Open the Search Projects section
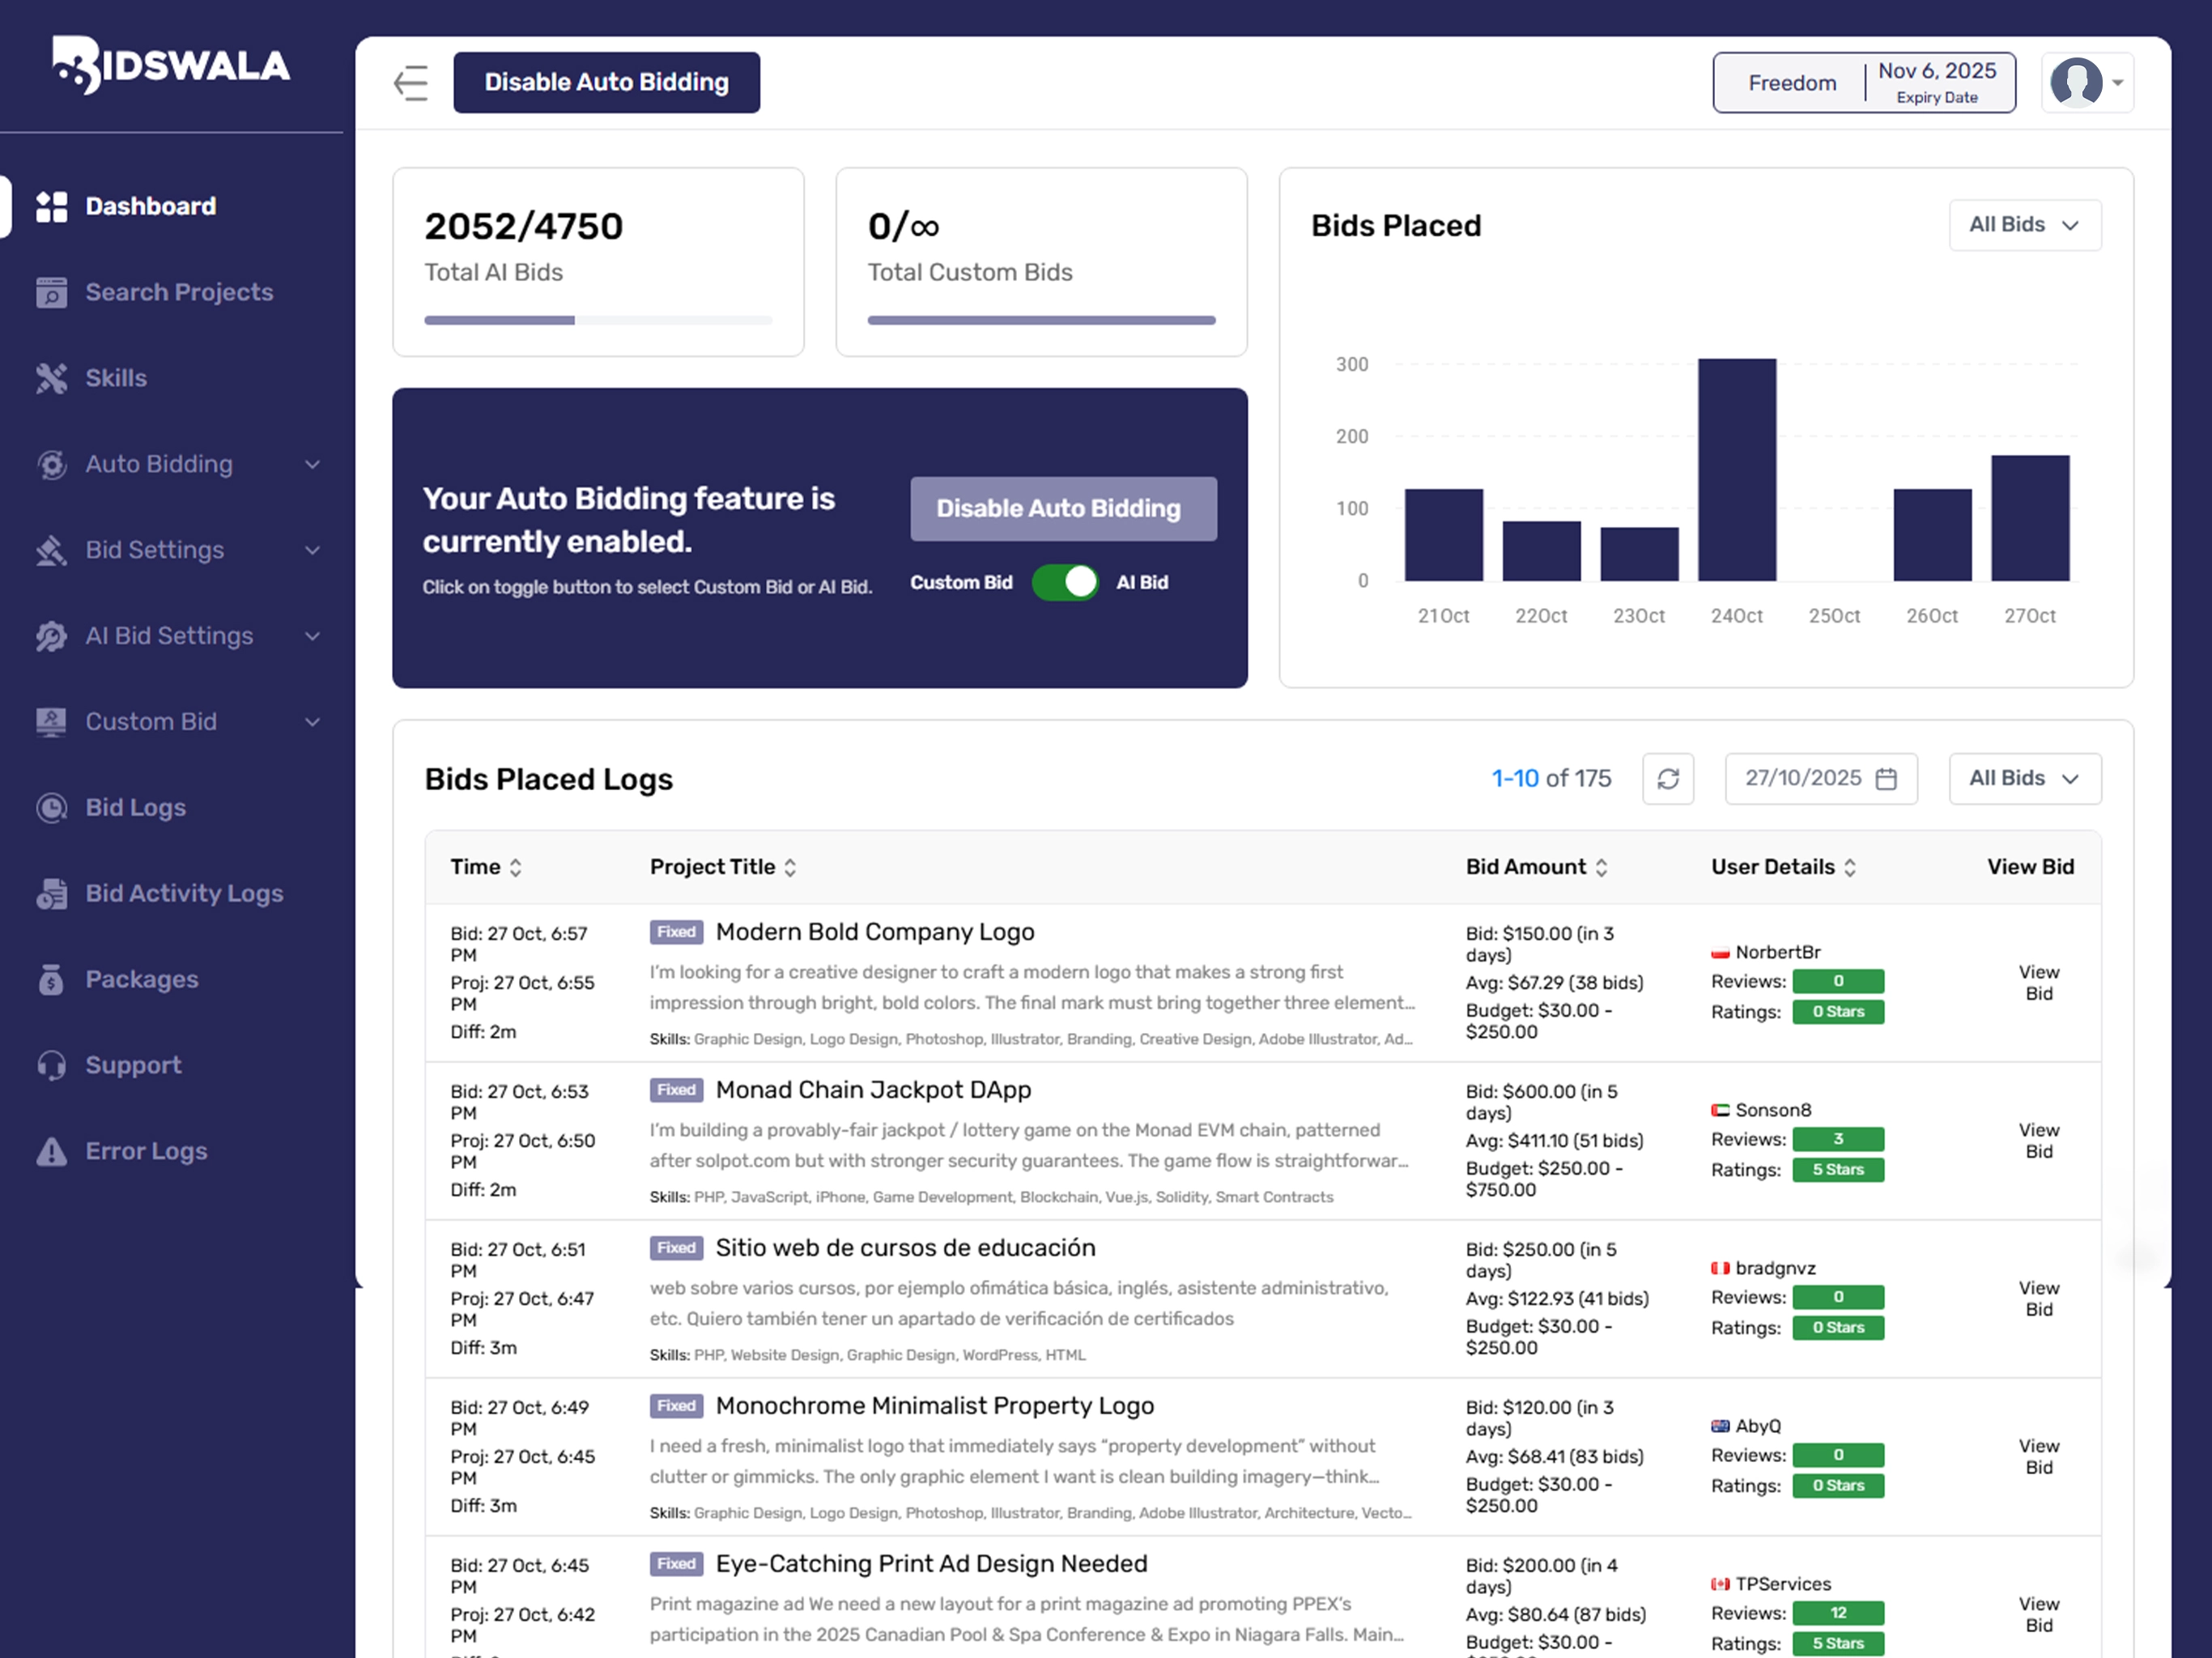 (178, 292)
